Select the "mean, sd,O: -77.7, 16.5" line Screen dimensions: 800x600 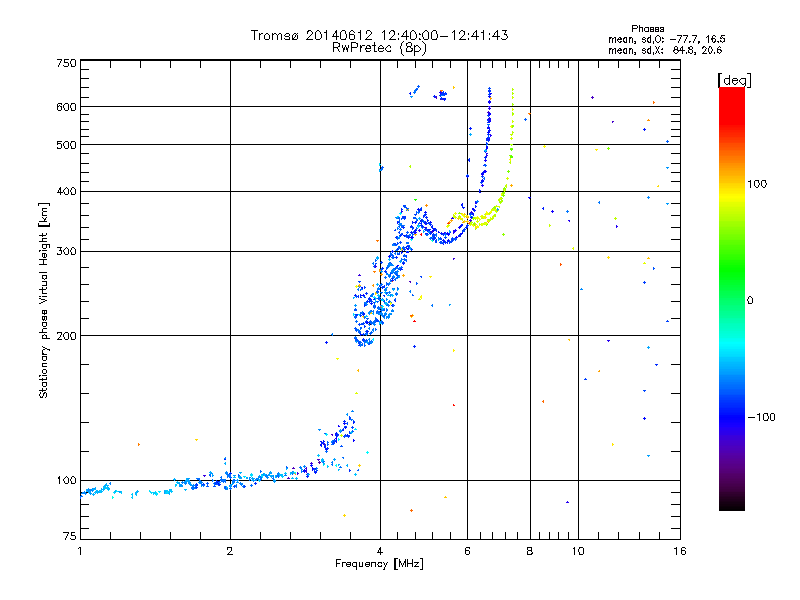pyautogui.click(x=666, y=39)
